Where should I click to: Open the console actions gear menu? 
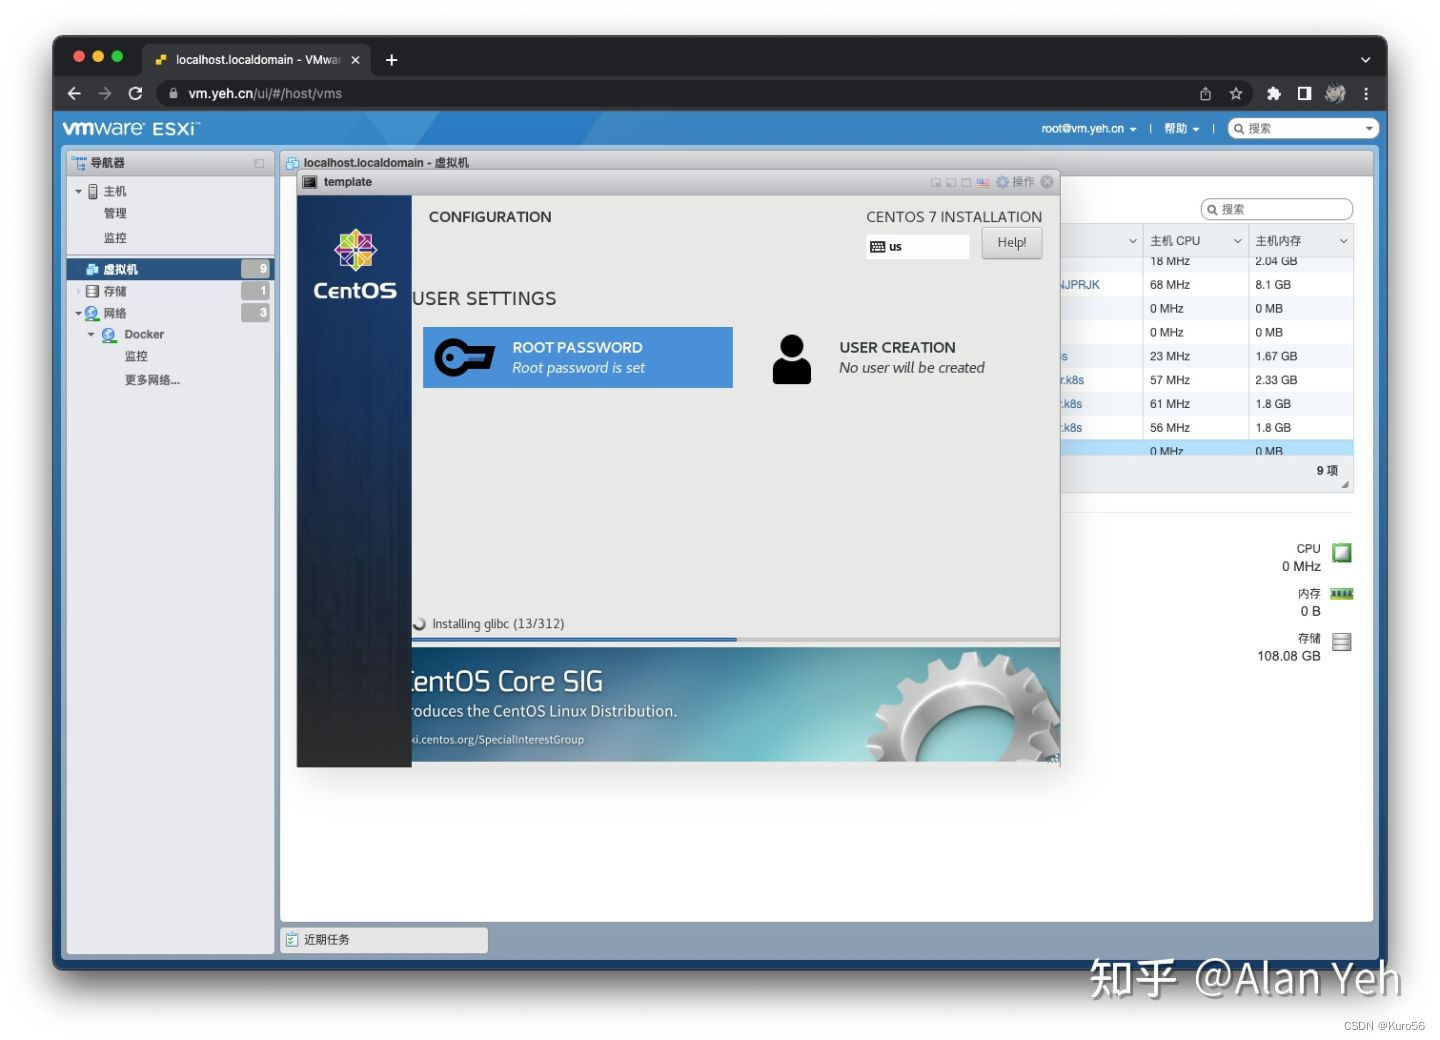[x=1015, y=182]
